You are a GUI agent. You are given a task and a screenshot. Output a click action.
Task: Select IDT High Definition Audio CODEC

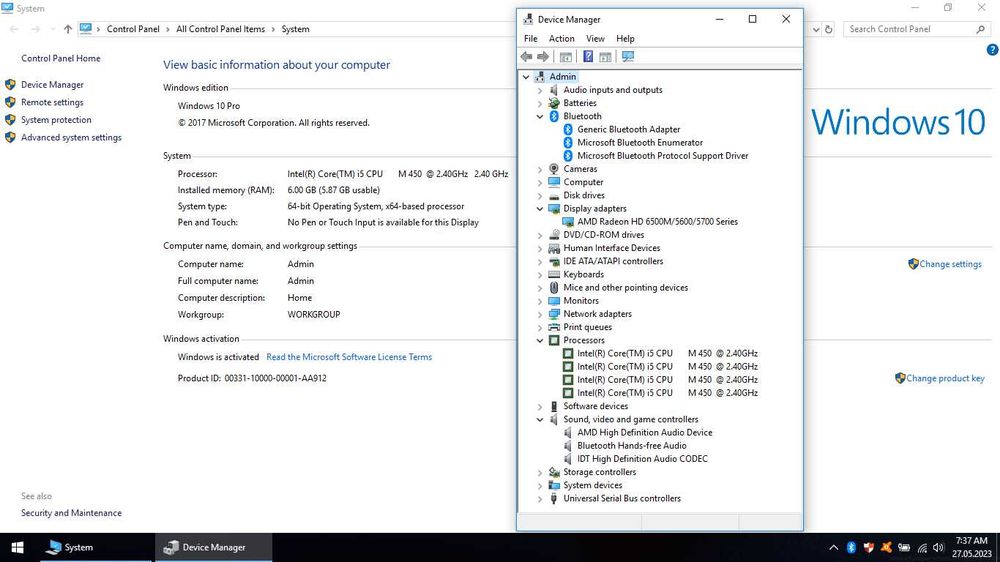[x=642, y=459]
